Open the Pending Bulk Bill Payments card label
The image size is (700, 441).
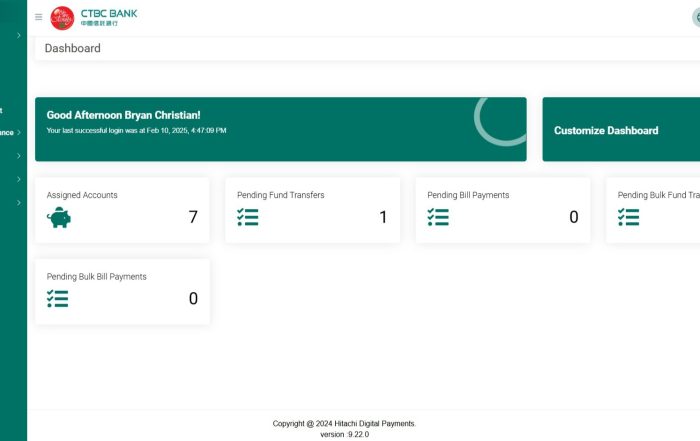[96, 277]
